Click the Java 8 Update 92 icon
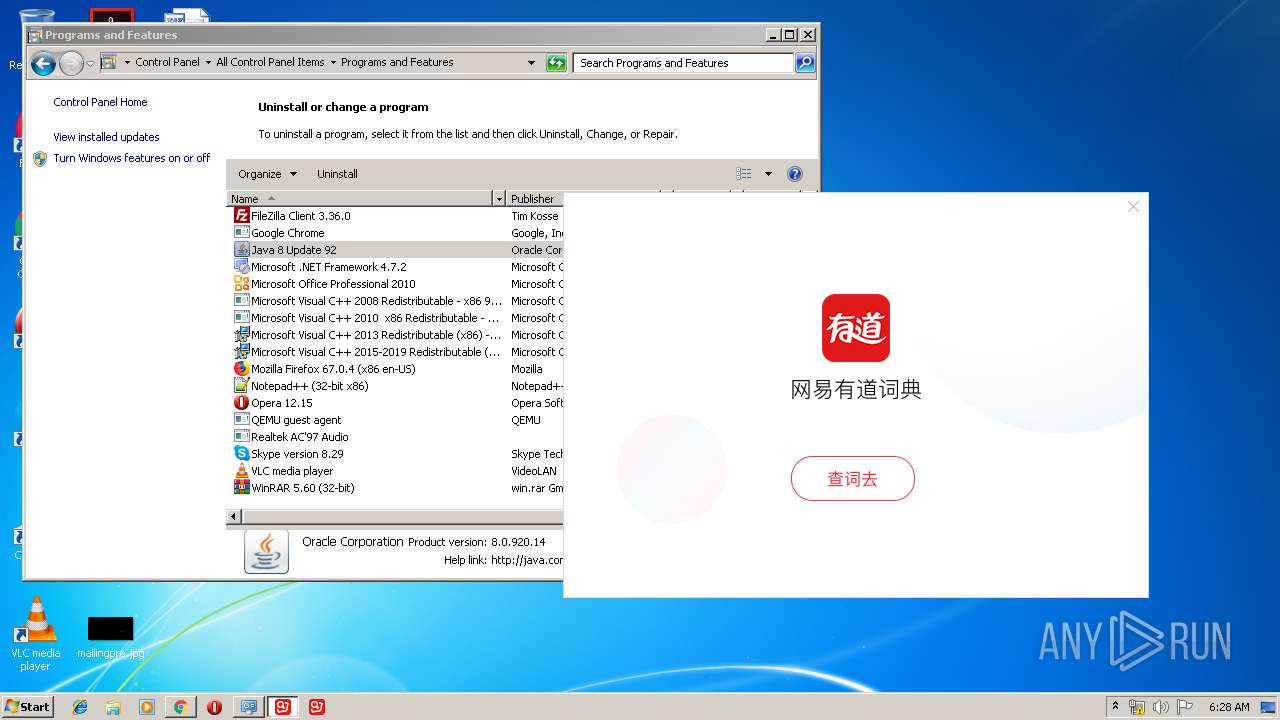Viewport: 1280px width, 720px height. (x=241, y=249)
